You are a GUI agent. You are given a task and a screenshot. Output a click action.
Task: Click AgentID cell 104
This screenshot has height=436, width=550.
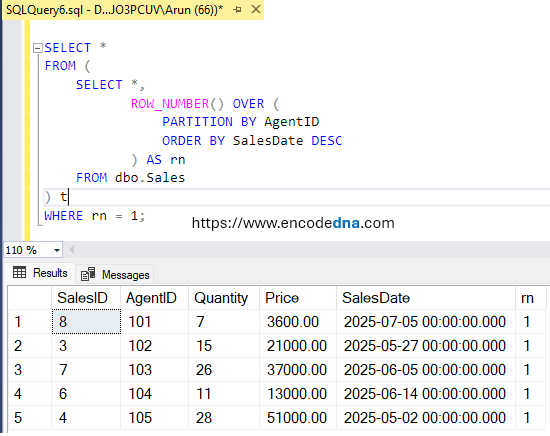pyautogui.click(x=154, y=394)
